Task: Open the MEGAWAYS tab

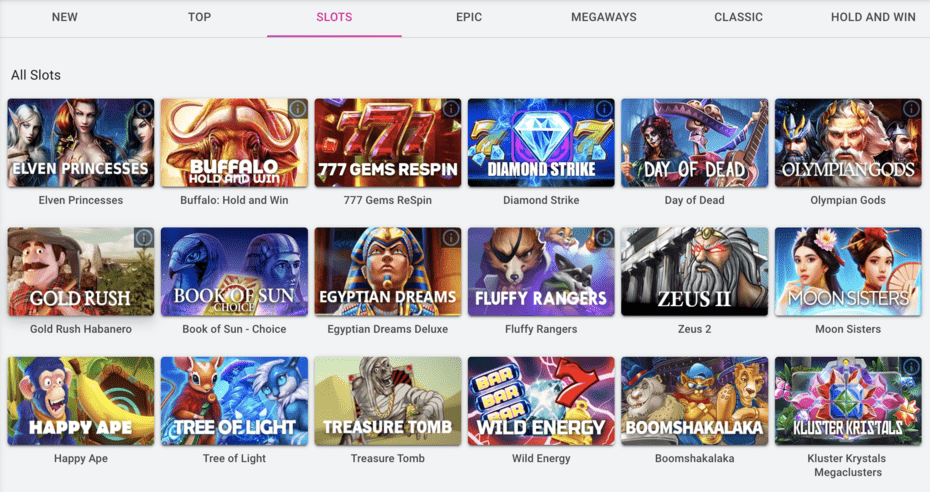Action: tap(604, 17)
